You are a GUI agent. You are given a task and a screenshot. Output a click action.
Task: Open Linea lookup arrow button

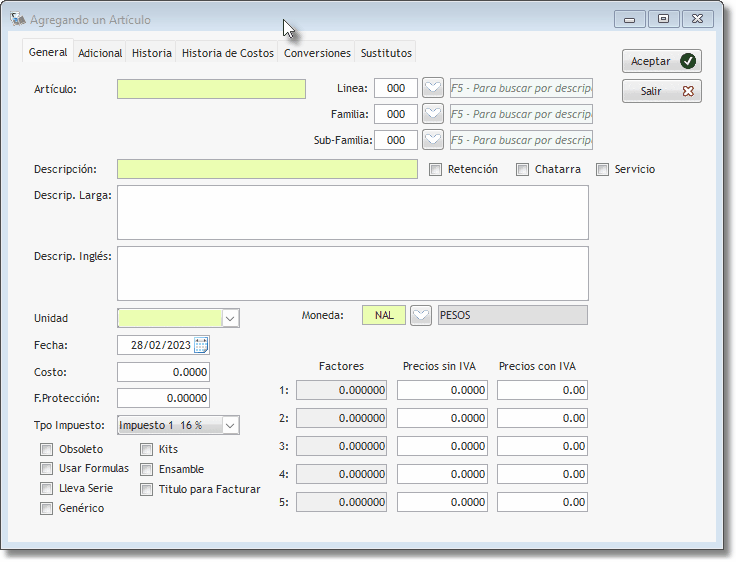[x=432, y=88]
